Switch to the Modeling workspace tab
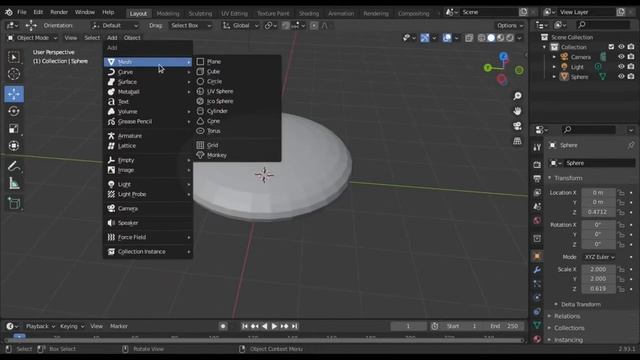640x360 pixels. pyautogui.click(x=168, y=13)
